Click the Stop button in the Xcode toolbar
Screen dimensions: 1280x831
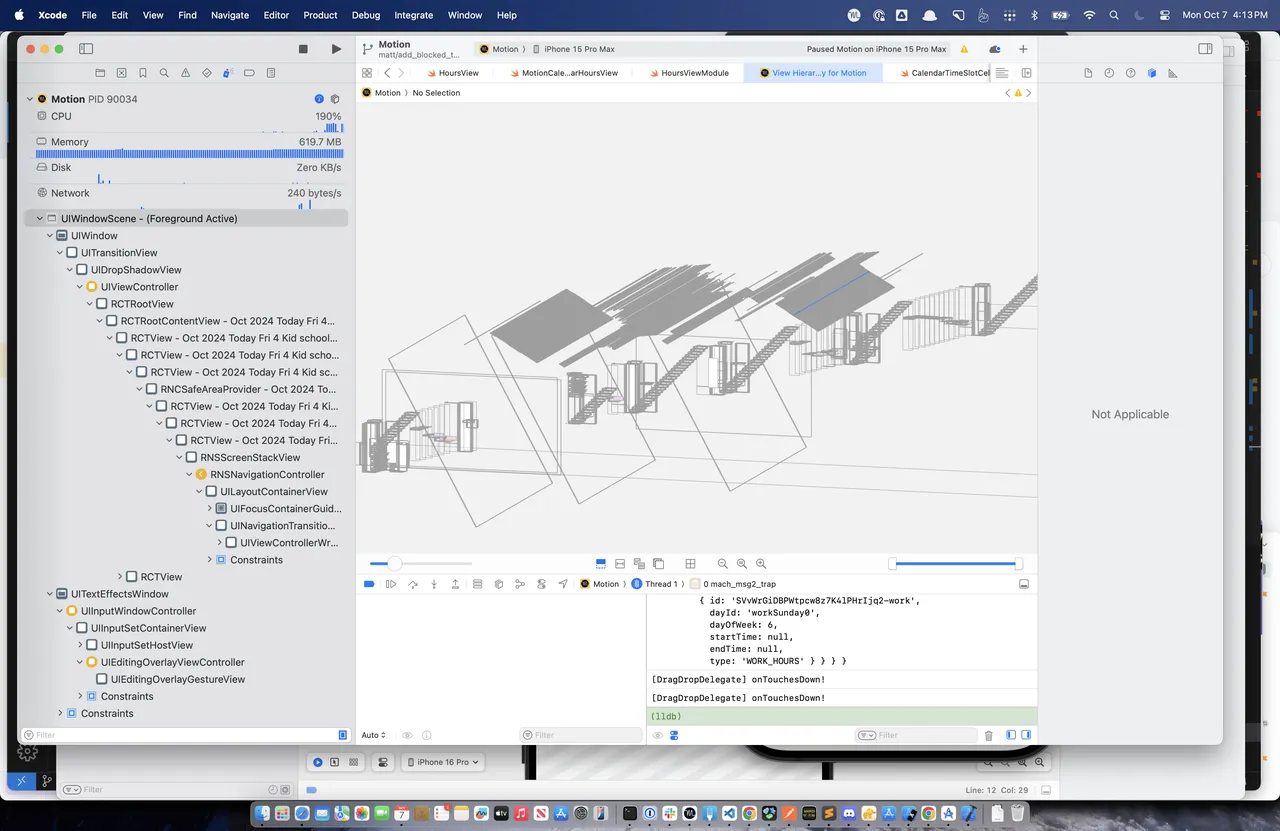click(303, 49)
